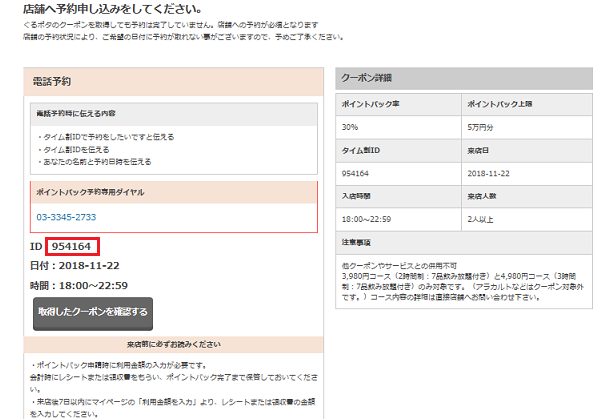The height and width of the screenshot is (419, 609).
Task: Click the ポイントバック率 column header
Action: [398, 104]
